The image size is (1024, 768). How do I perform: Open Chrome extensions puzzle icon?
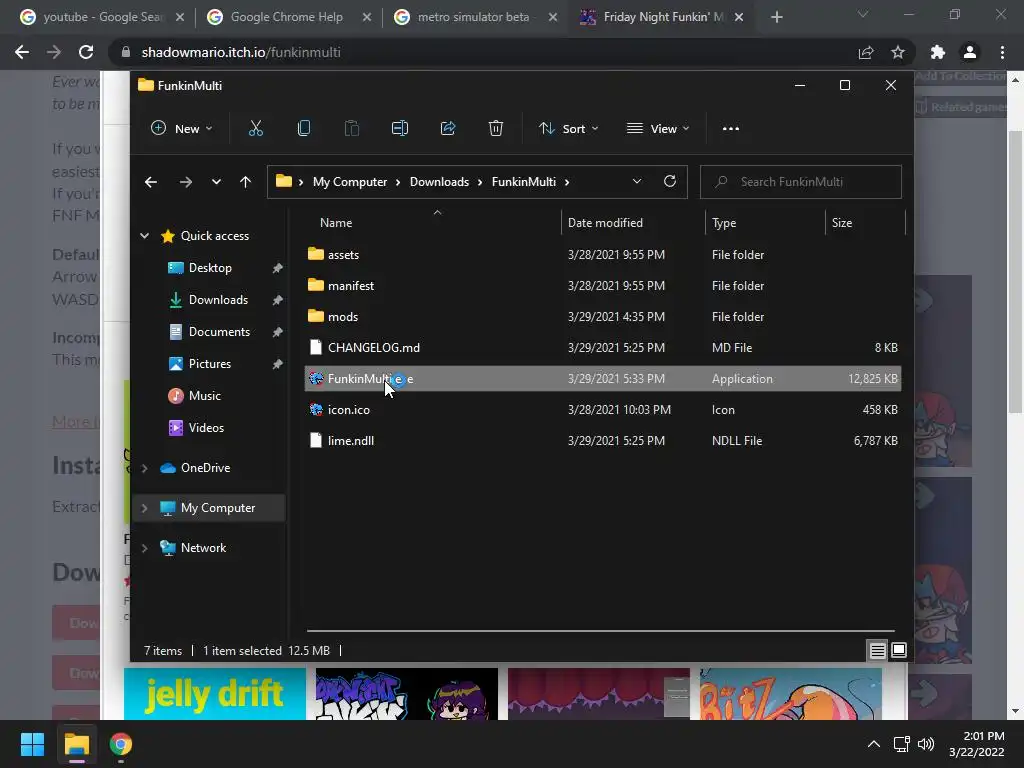point(938,52)
